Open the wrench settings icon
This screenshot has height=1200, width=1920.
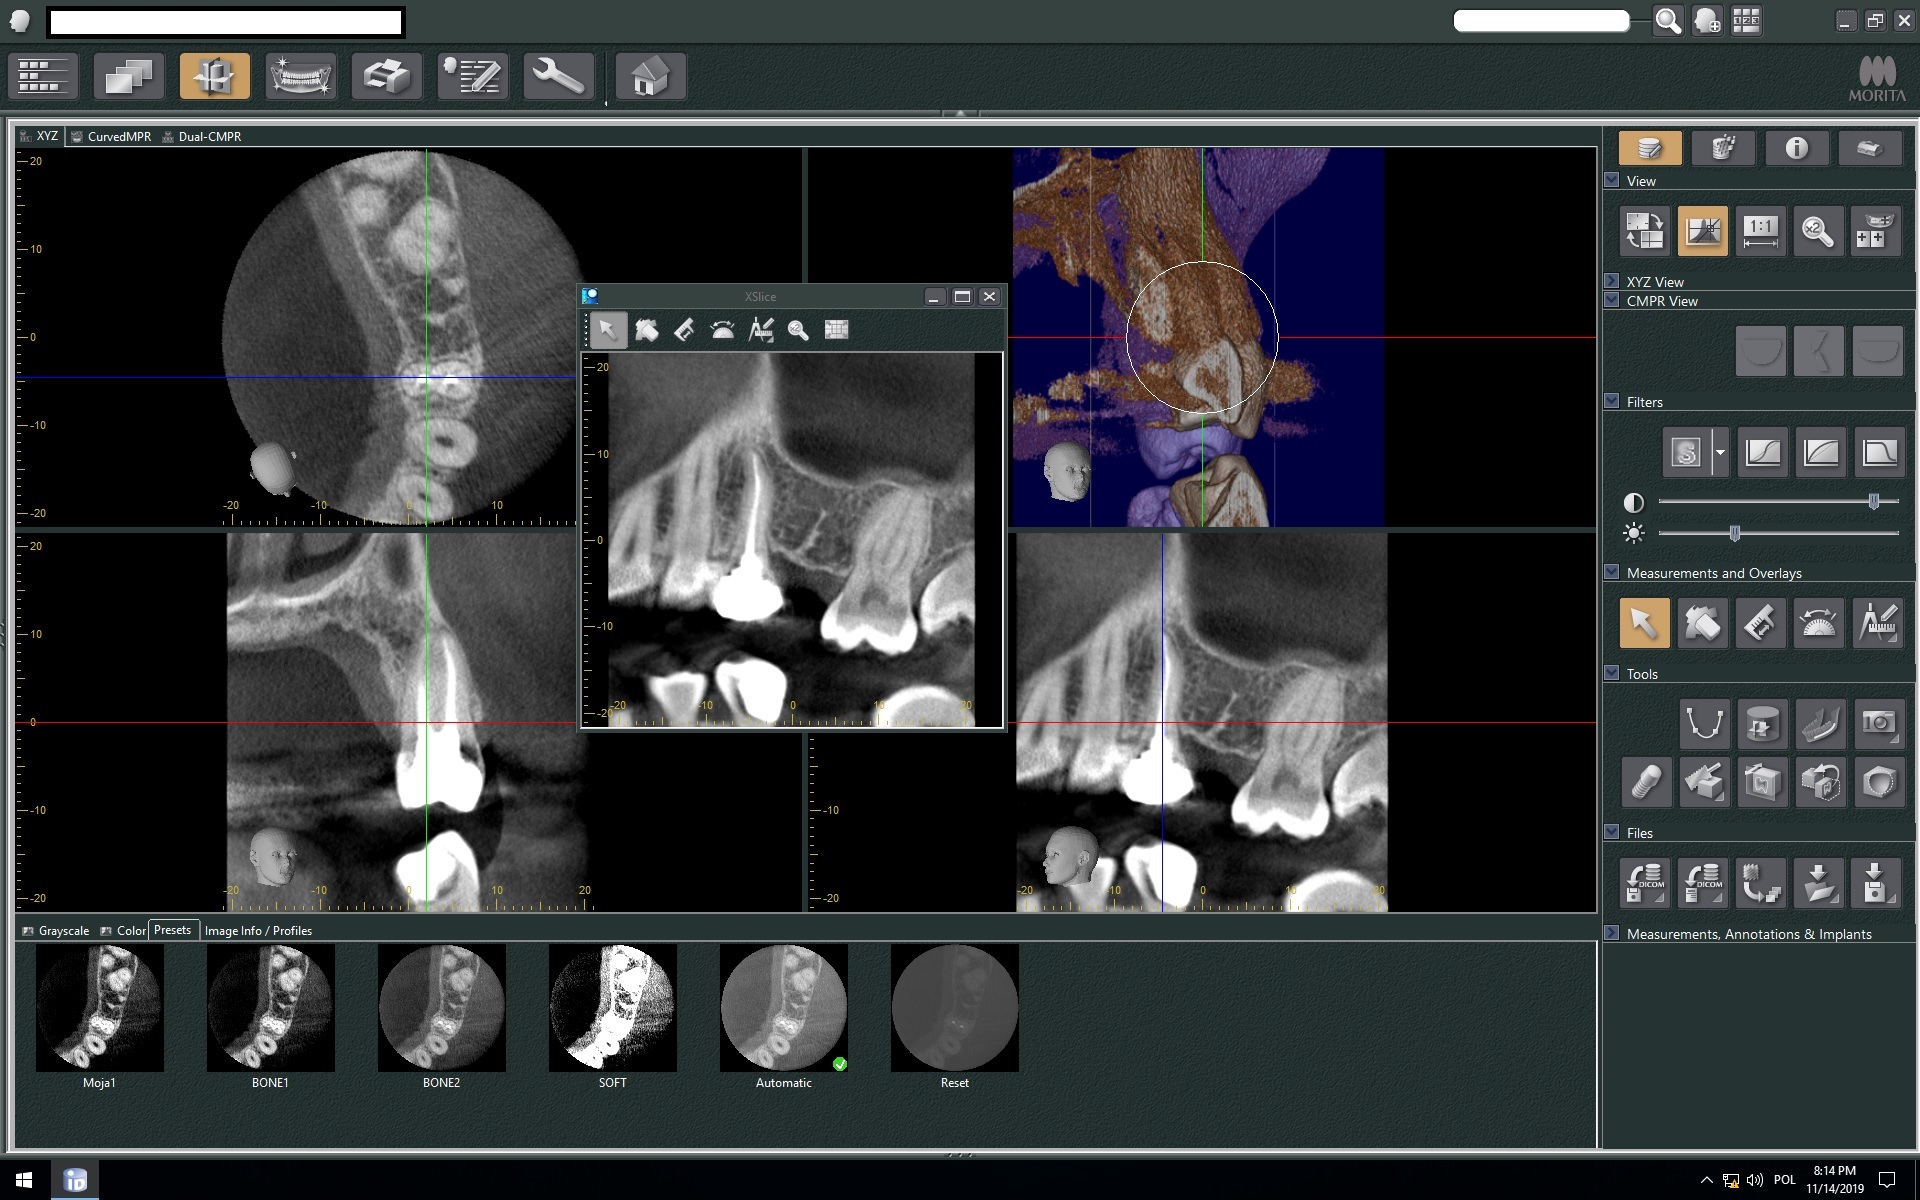click(x=559, y=76)
